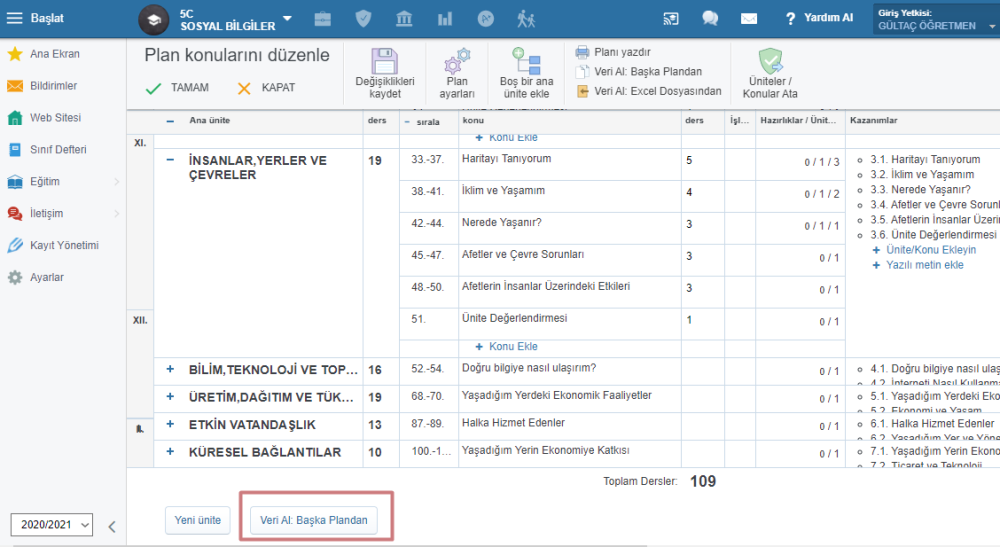The width and height of the screenshot is (1000, 547).
Task: Expand ÜRETİM, DAĞITIM VE TÜK... unit
Action: point(170,397)
